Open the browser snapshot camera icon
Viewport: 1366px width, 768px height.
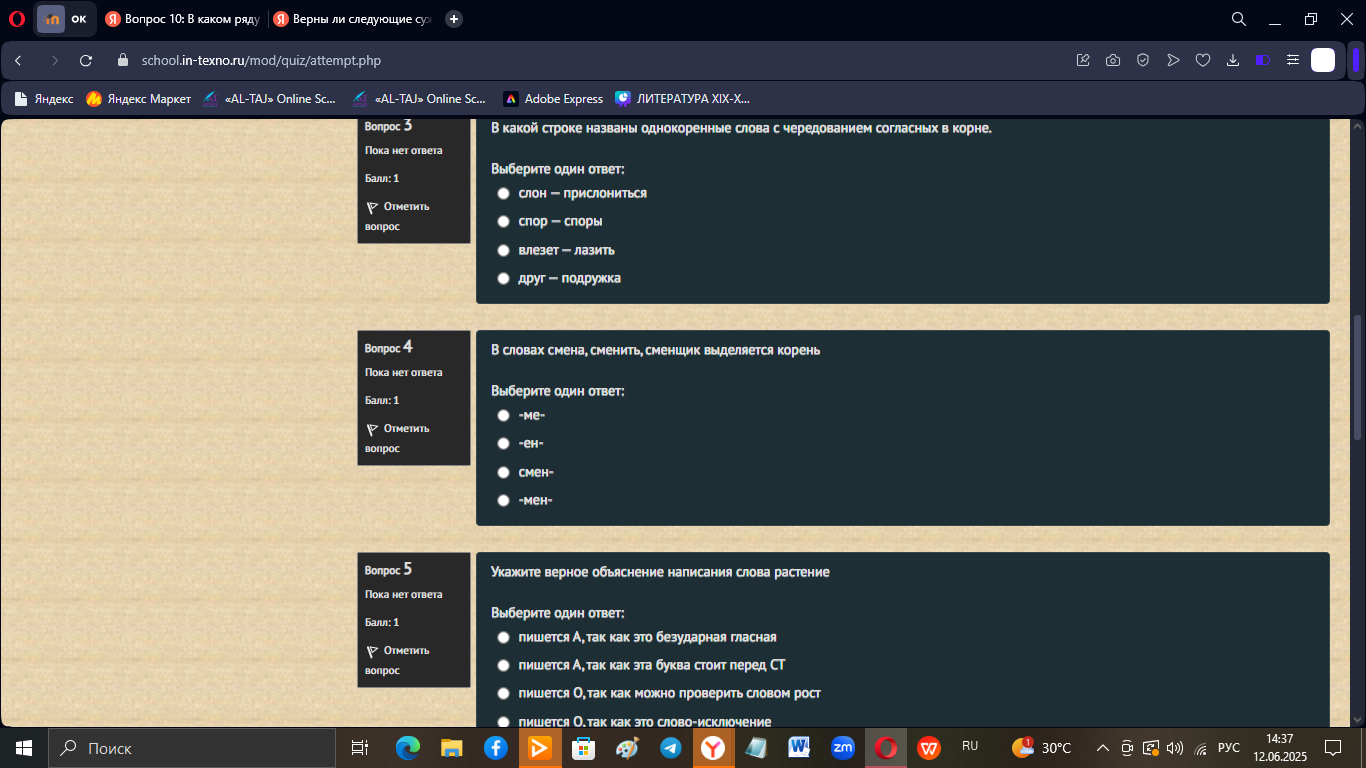1113,60
